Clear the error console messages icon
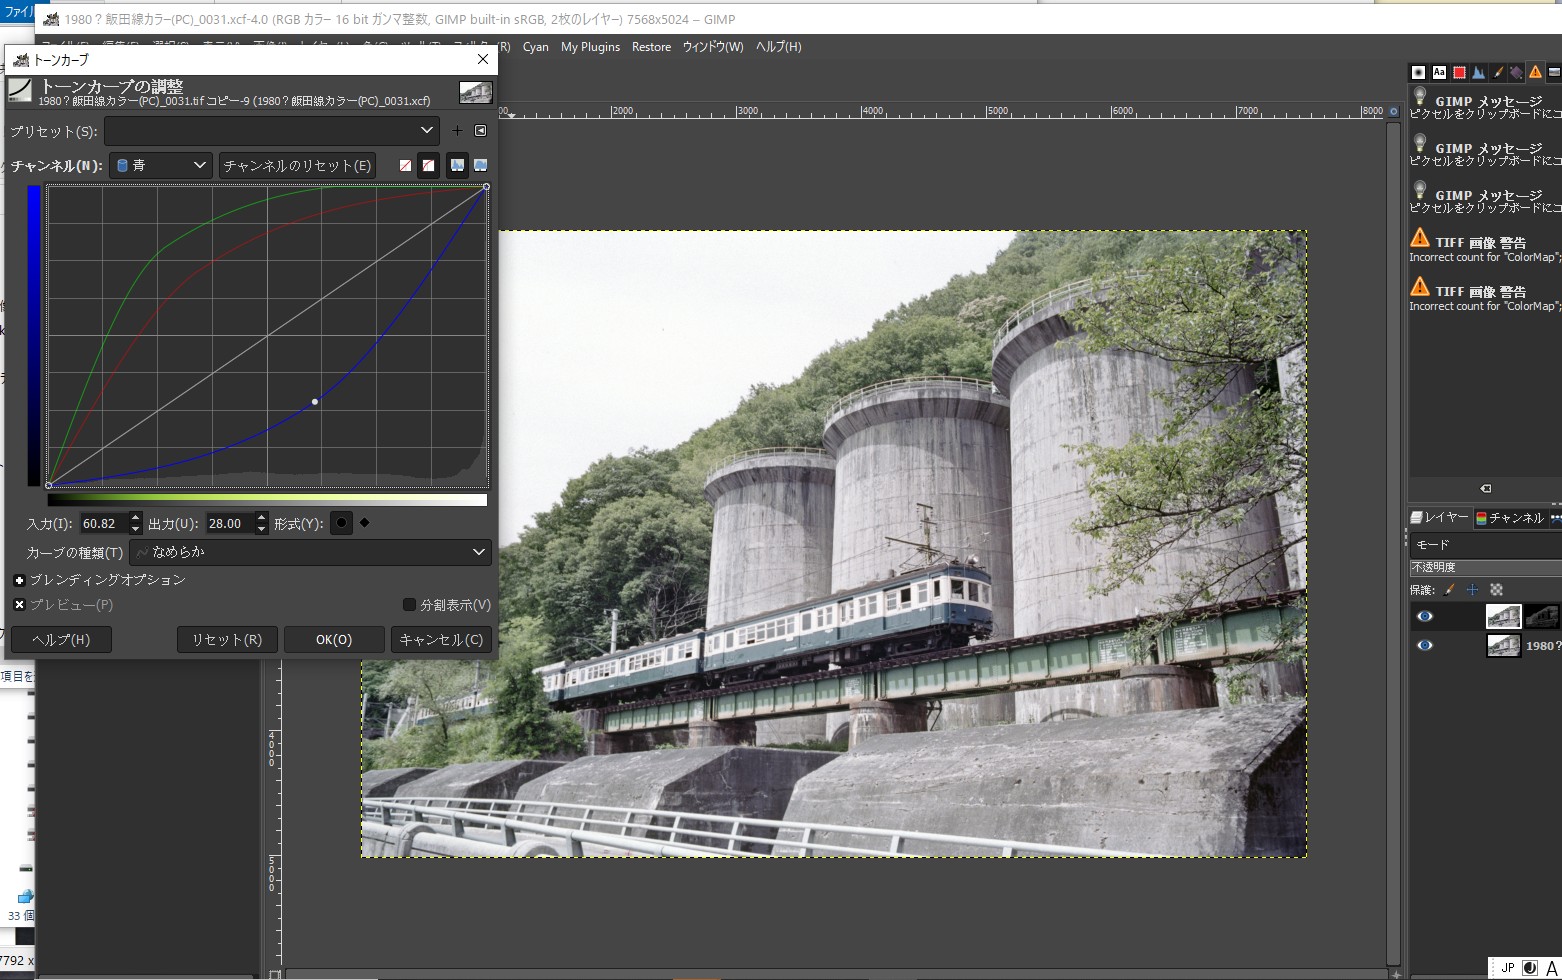The height and width of the screenshot is (980, 1562). [x=1486, y=488]
